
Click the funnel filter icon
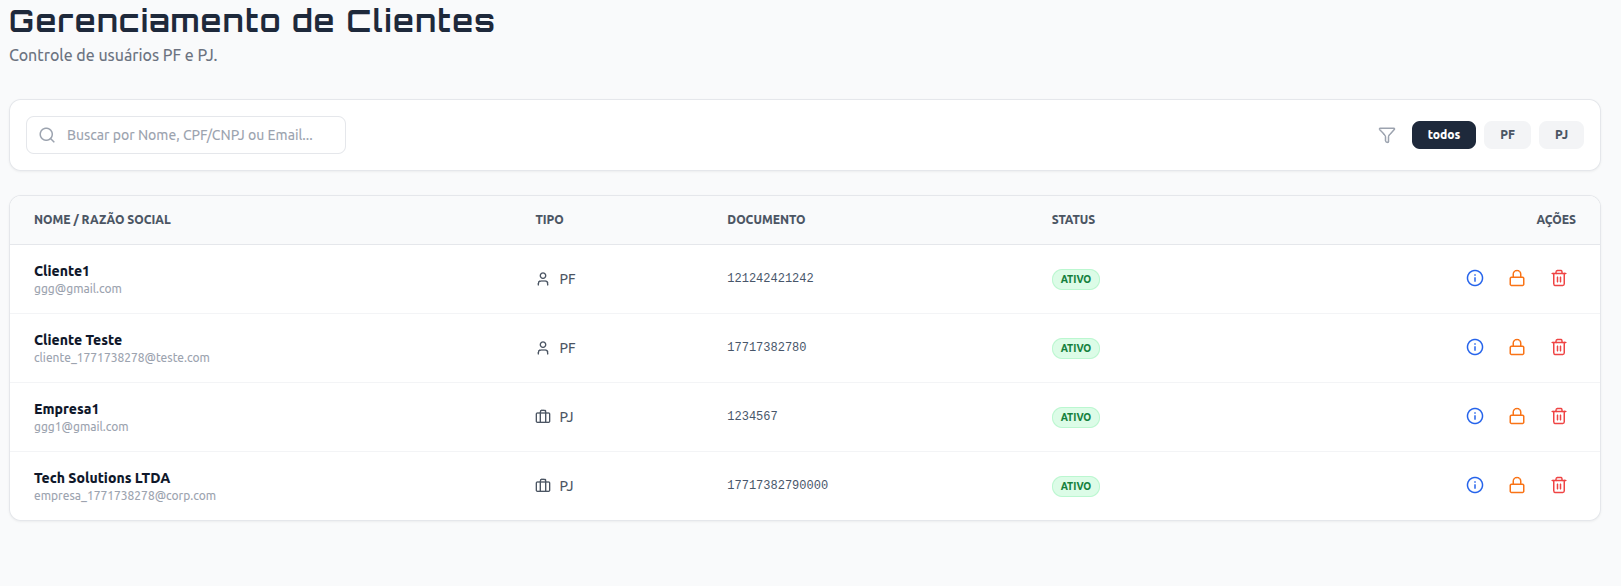tap(1386, 135)
